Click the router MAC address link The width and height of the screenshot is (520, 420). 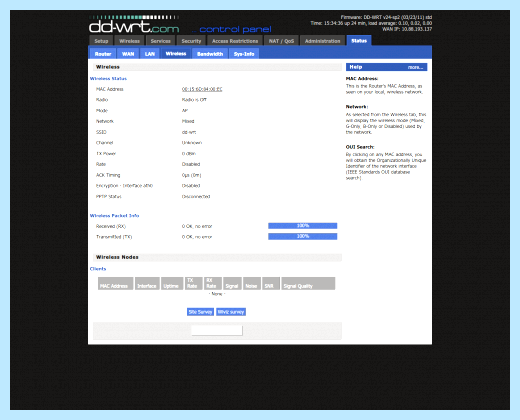pos(202,89)
